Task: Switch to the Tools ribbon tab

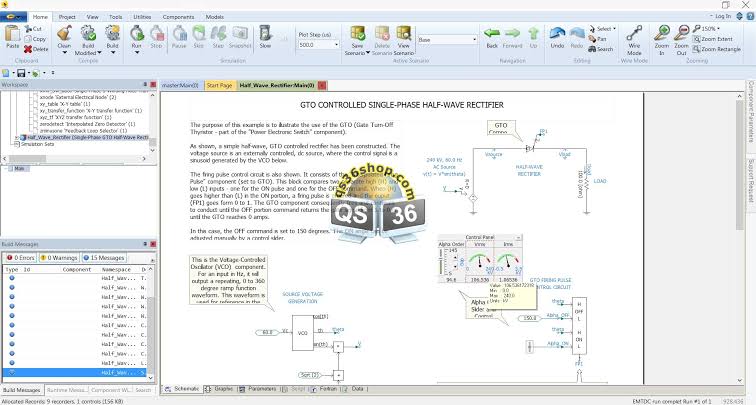Action: (116, 17)
